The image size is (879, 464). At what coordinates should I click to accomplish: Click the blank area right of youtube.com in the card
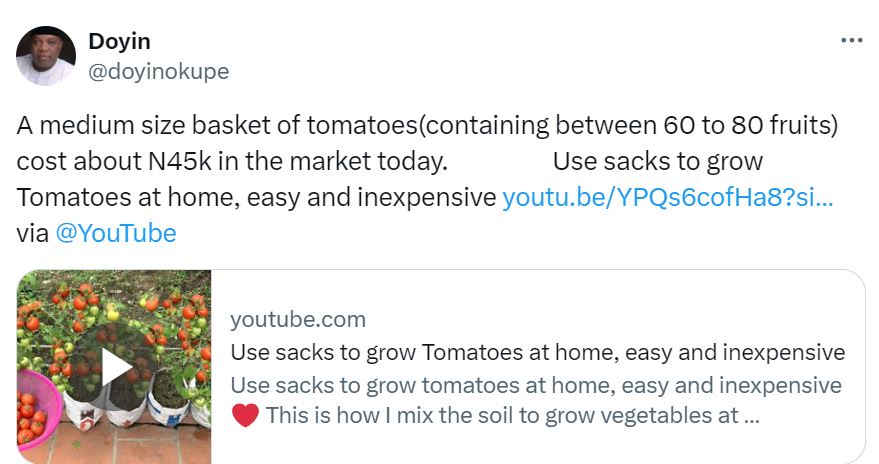tap(600, 319)
